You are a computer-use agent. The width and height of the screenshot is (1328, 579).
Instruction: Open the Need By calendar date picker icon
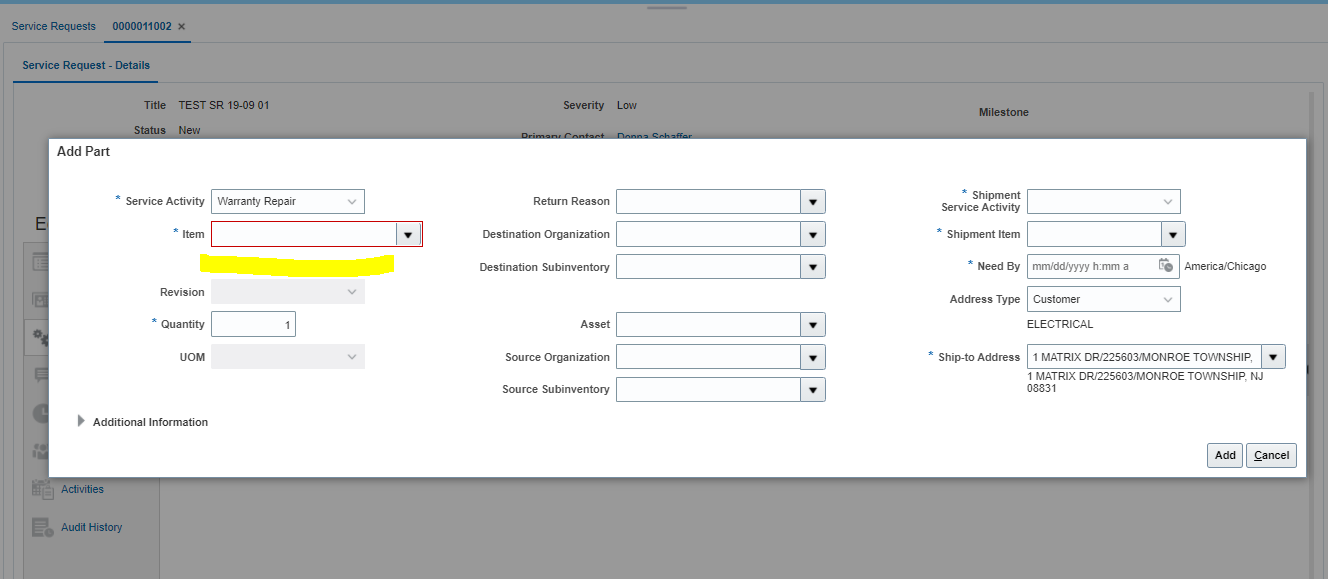click(x=1165, y=266)
